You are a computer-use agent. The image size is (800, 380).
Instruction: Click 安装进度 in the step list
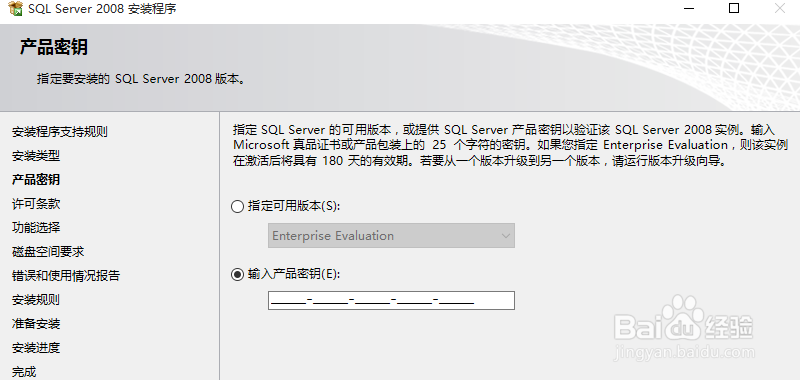(36, 348)
